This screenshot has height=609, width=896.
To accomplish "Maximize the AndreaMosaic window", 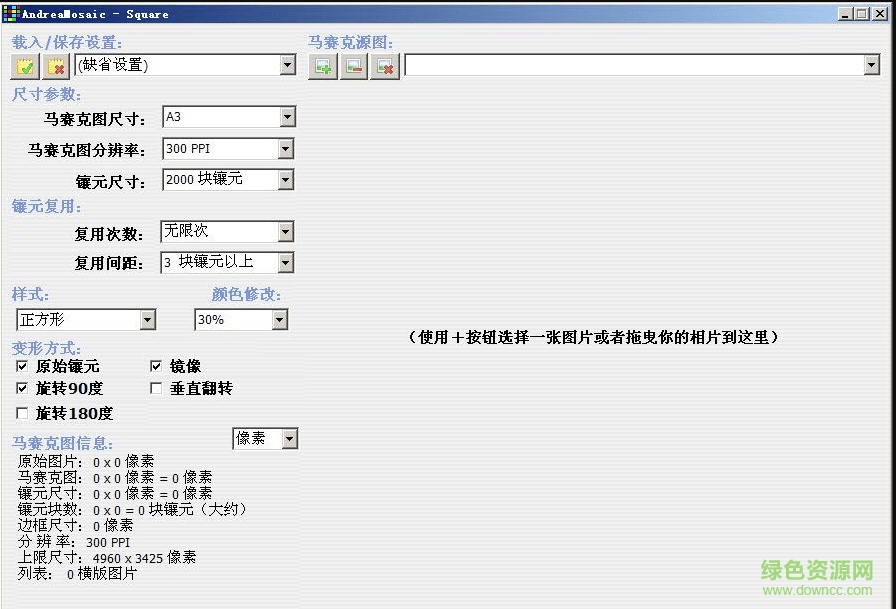I will [x=862, y=14].
